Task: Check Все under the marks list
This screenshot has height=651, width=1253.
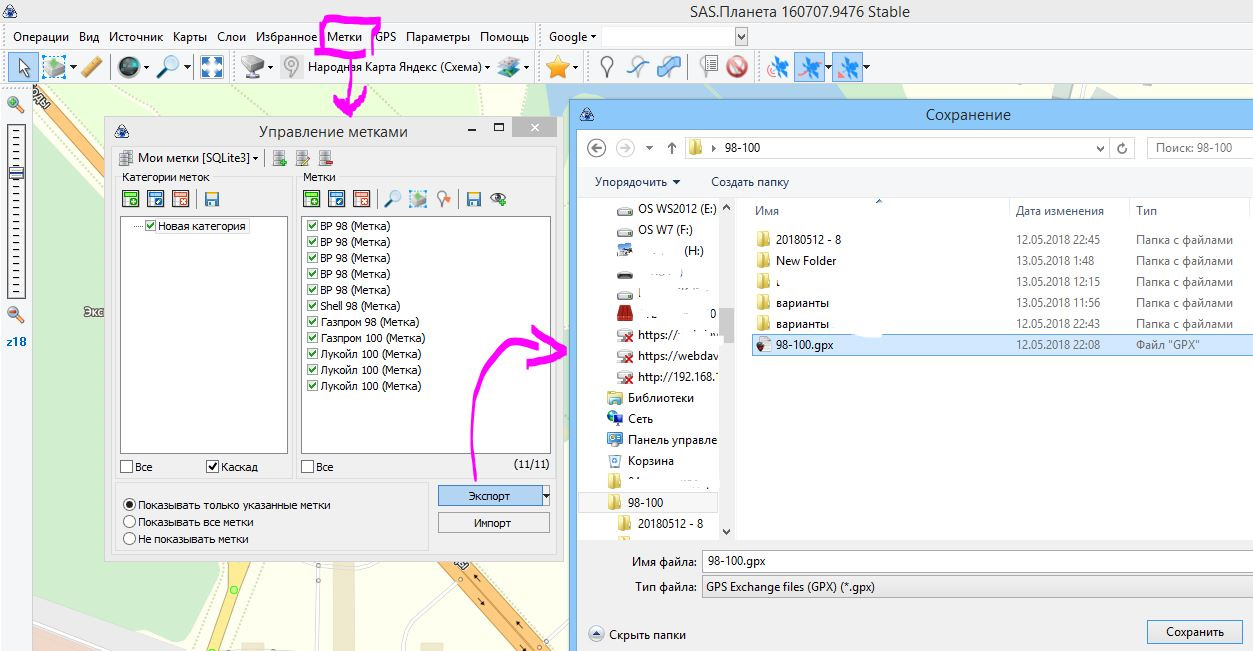Action: tap(308, 466)
